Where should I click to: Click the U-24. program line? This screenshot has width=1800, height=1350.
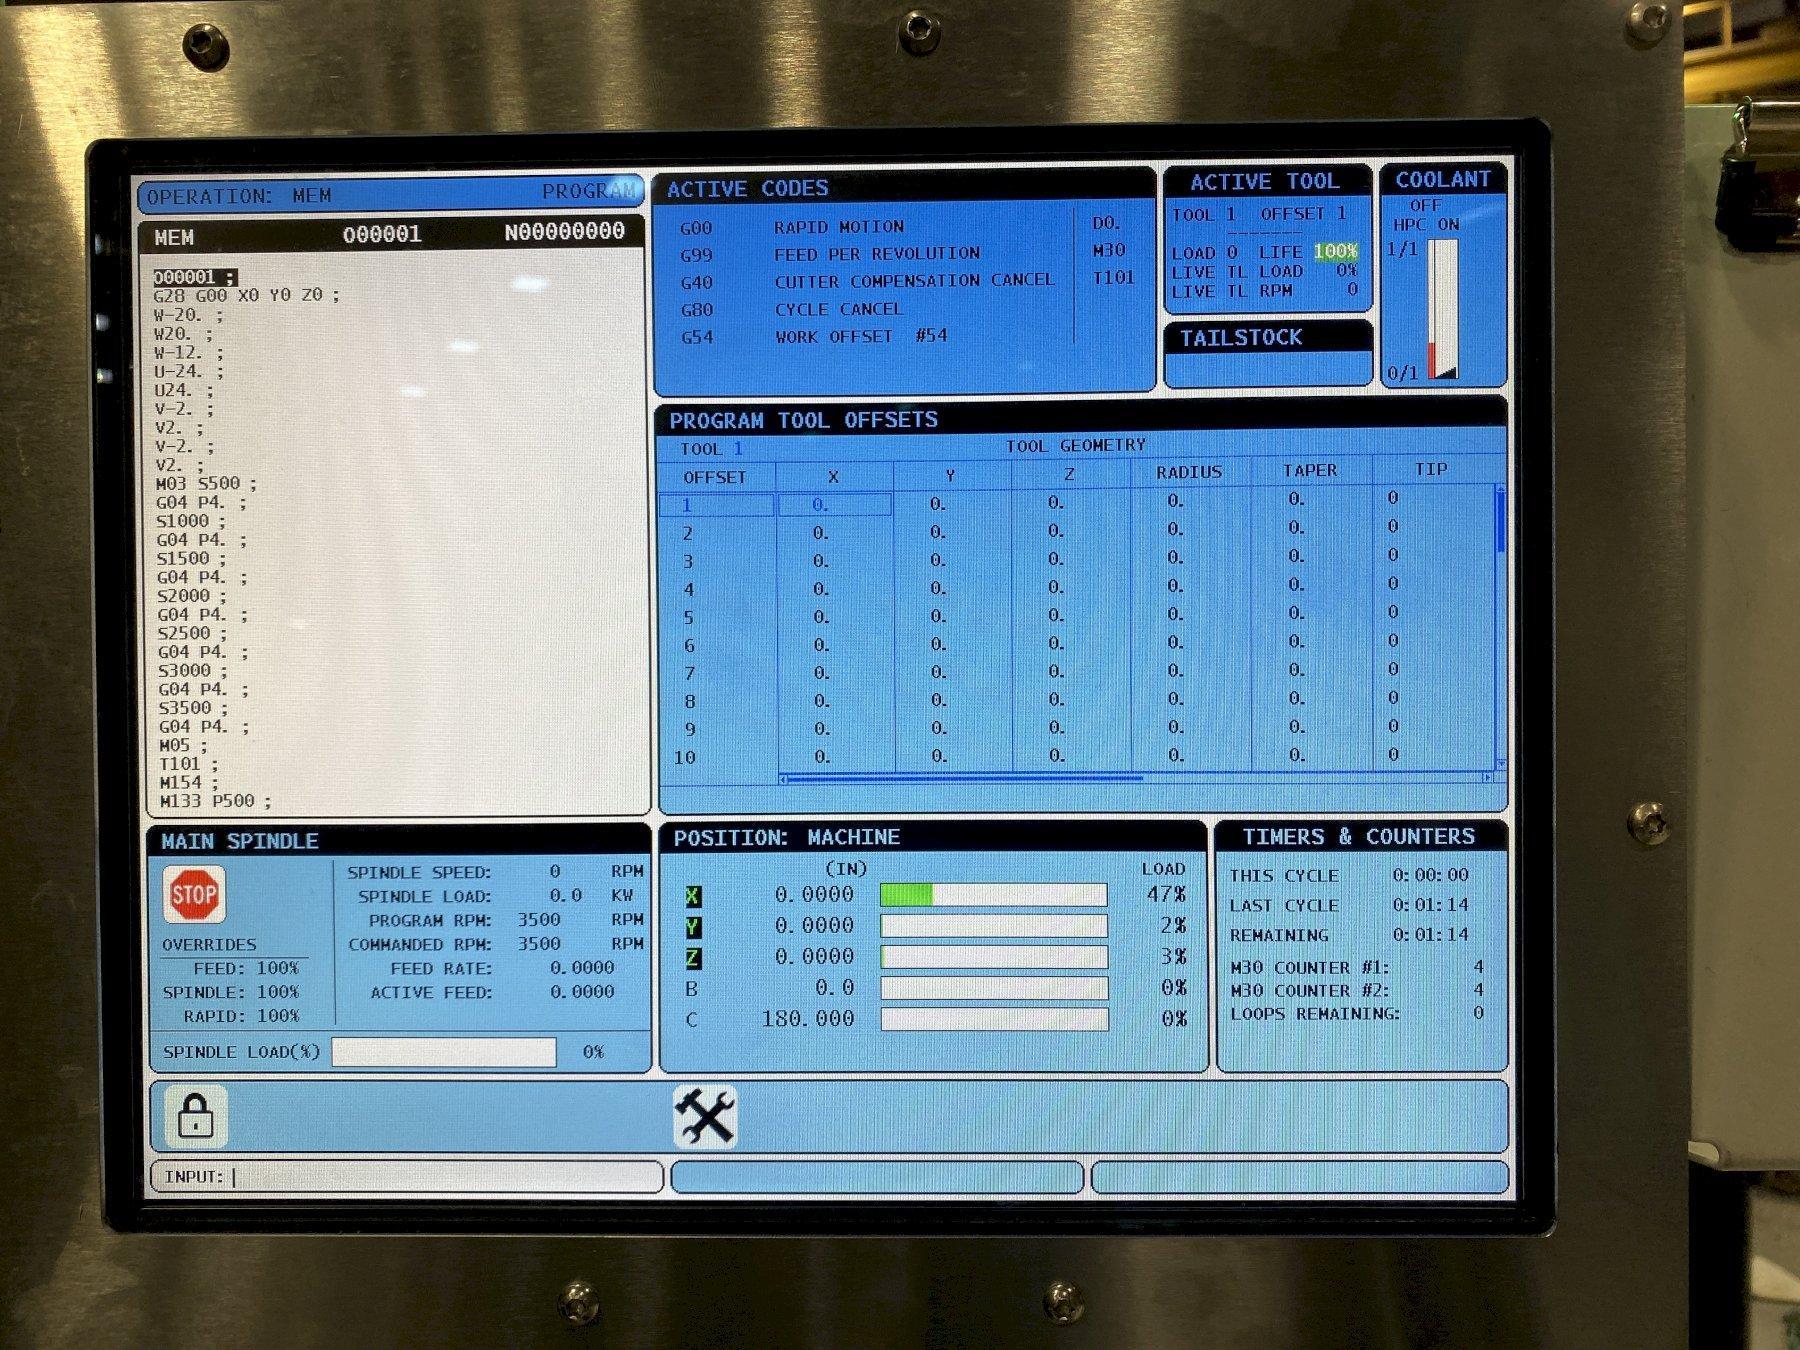[189, 371]
